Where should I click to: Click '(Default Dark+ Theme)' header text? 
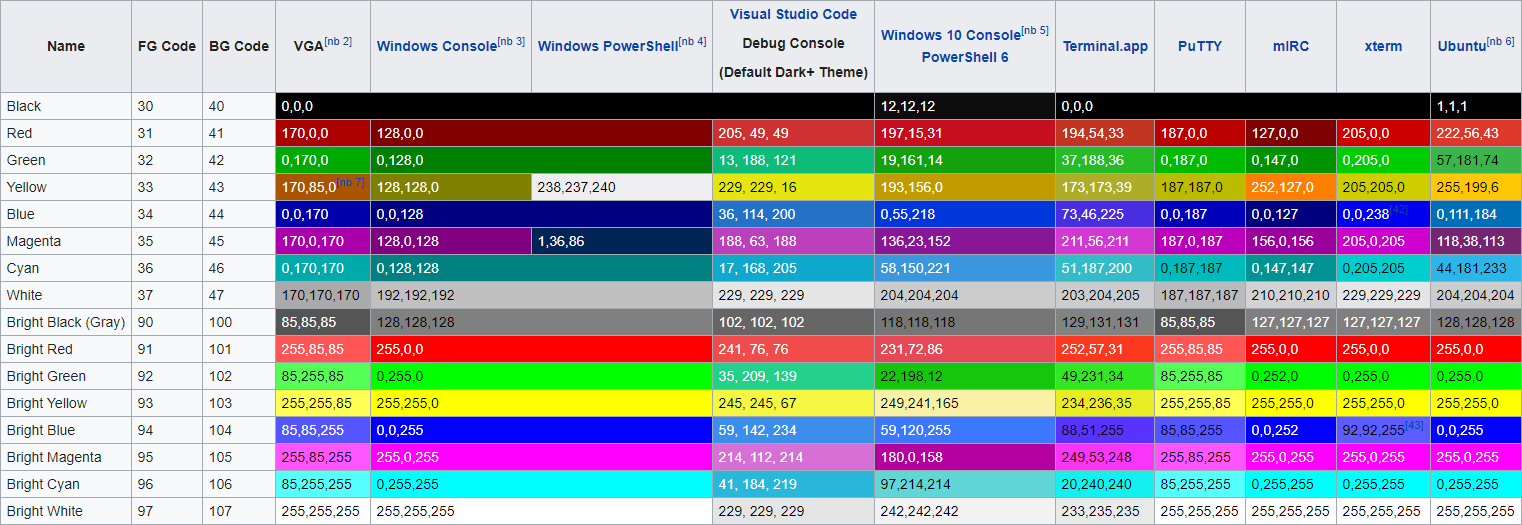(x=793, y=73)
